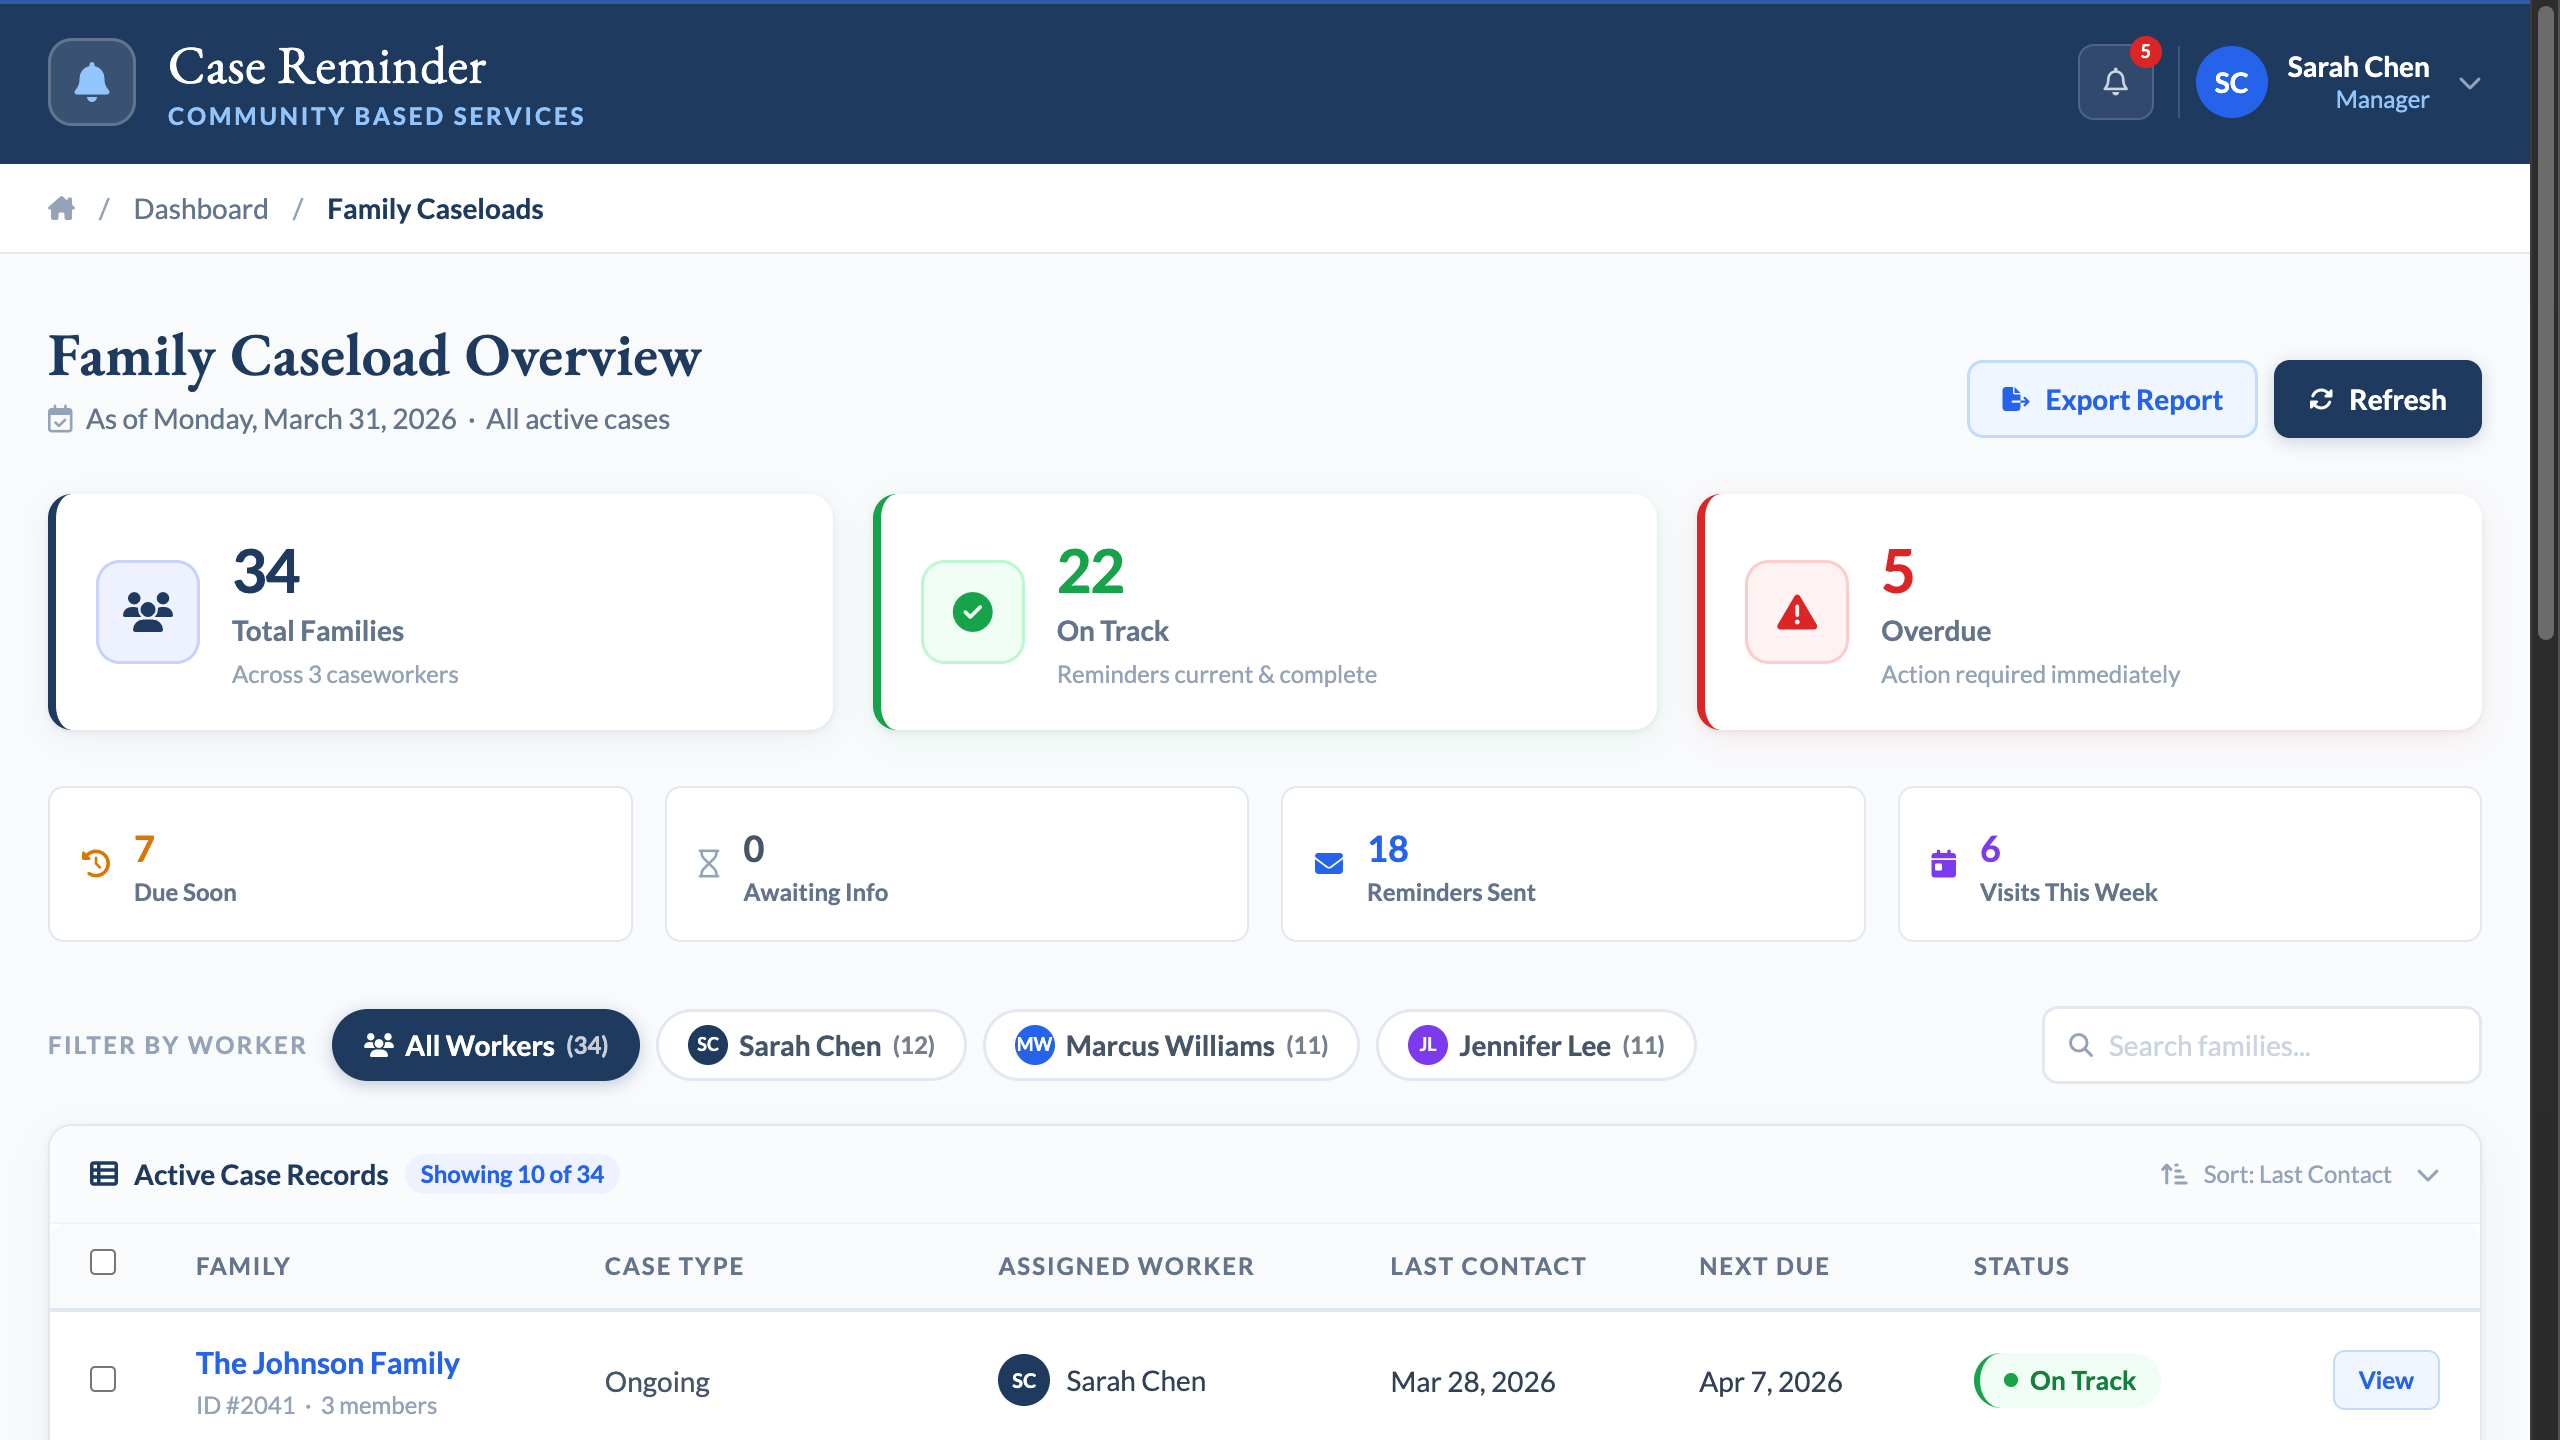2560x1440 pixels.
Task: Click the notifications bell icon with badge
Action: tap(2115, 82)
